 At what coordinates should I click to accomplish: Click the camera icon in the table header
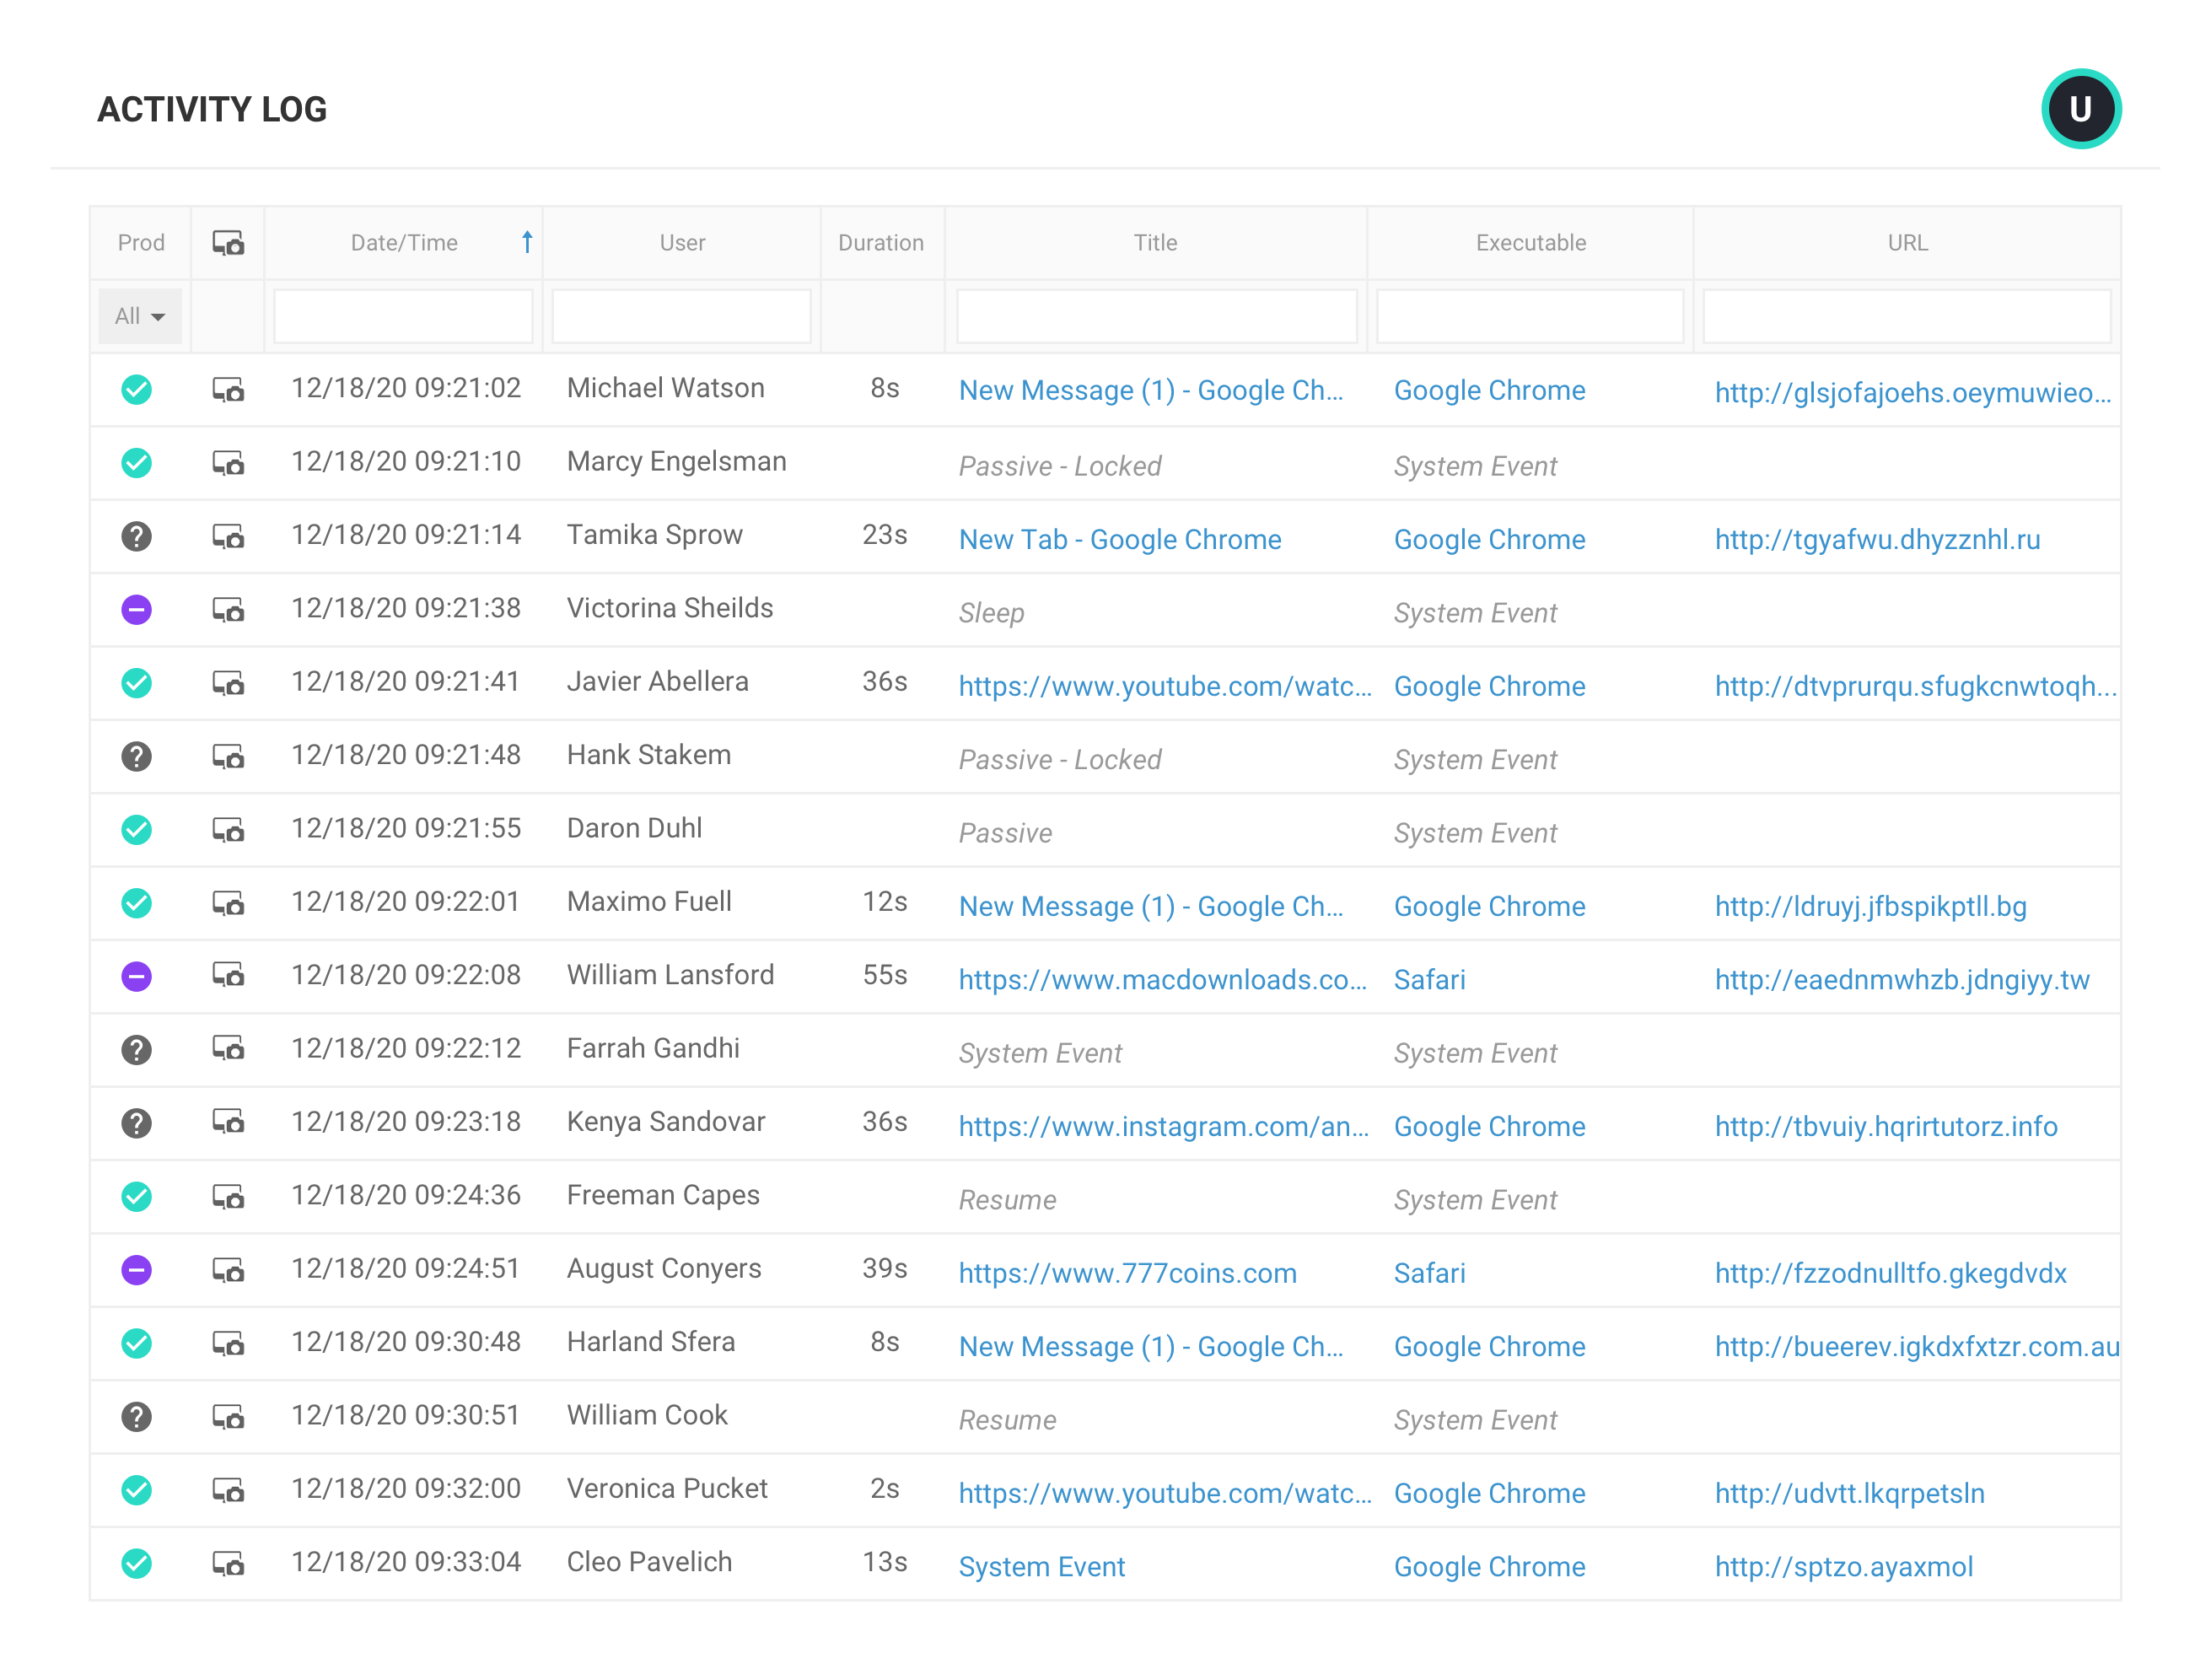228,242
